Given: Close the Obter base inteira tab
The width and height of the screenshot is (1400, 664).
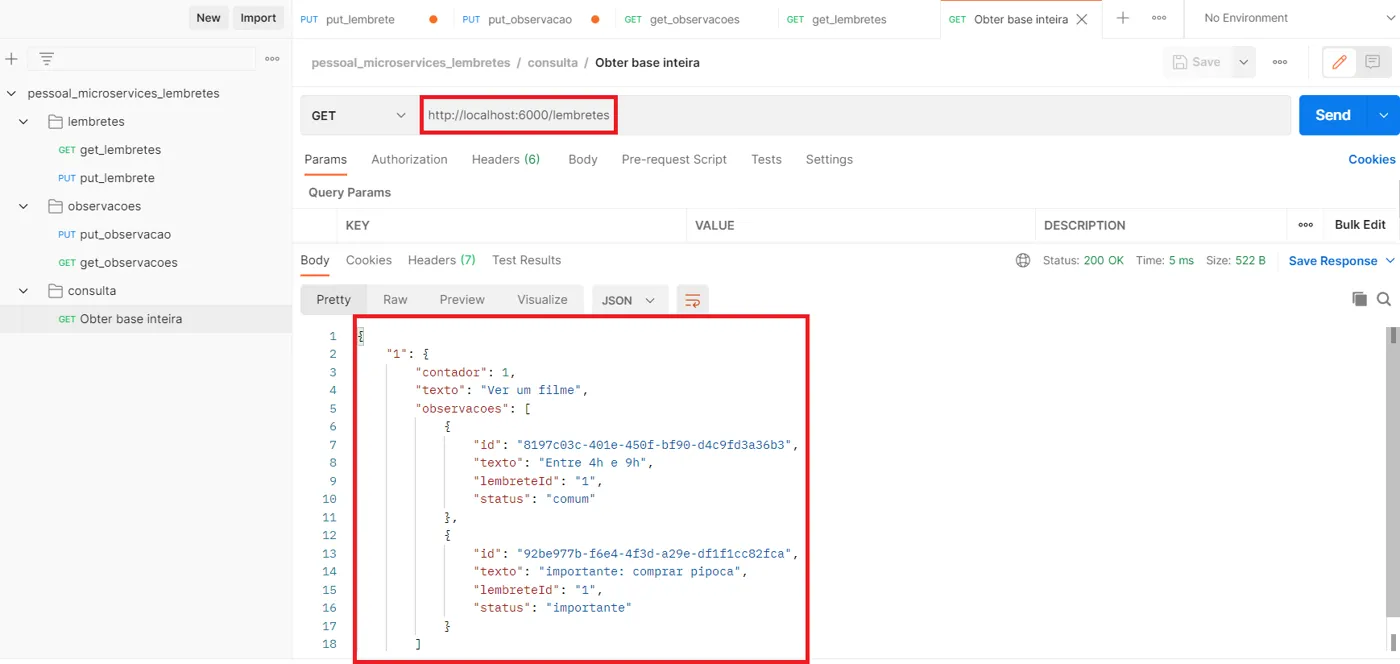Looking at the screenshot, I should click(1082, 19).
